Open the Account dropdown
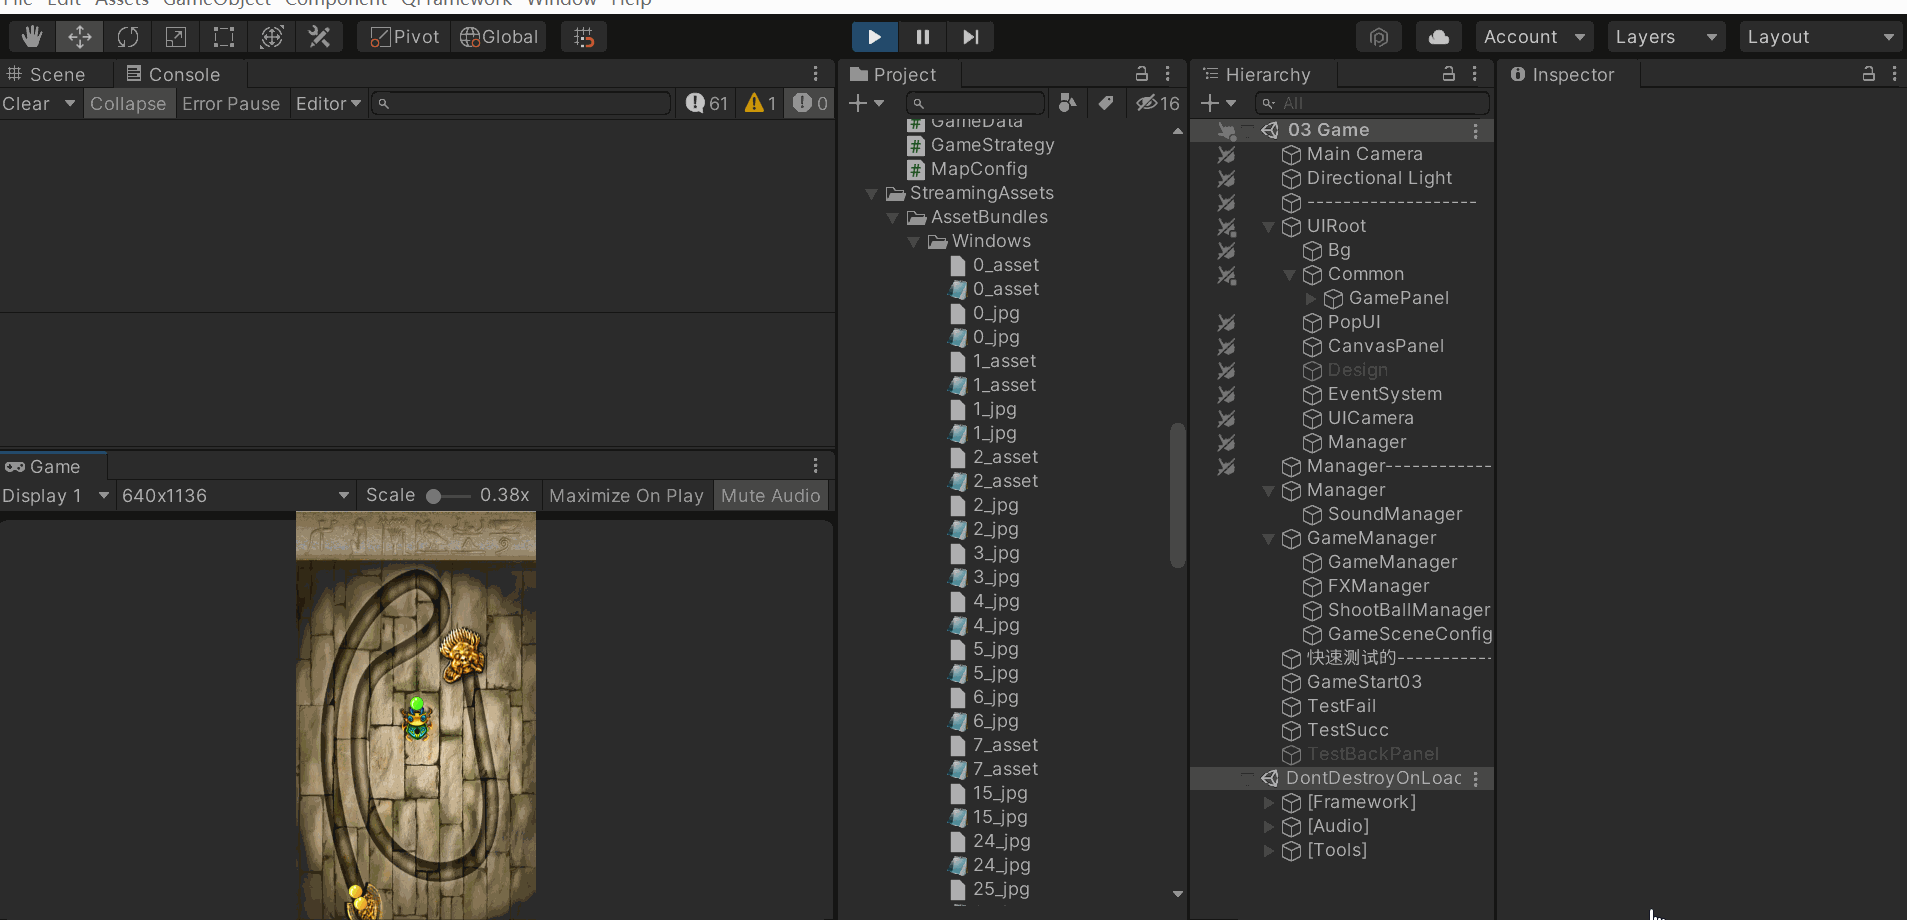Viewport: 1907px width, 920px height. click(x=1535, y=37)
